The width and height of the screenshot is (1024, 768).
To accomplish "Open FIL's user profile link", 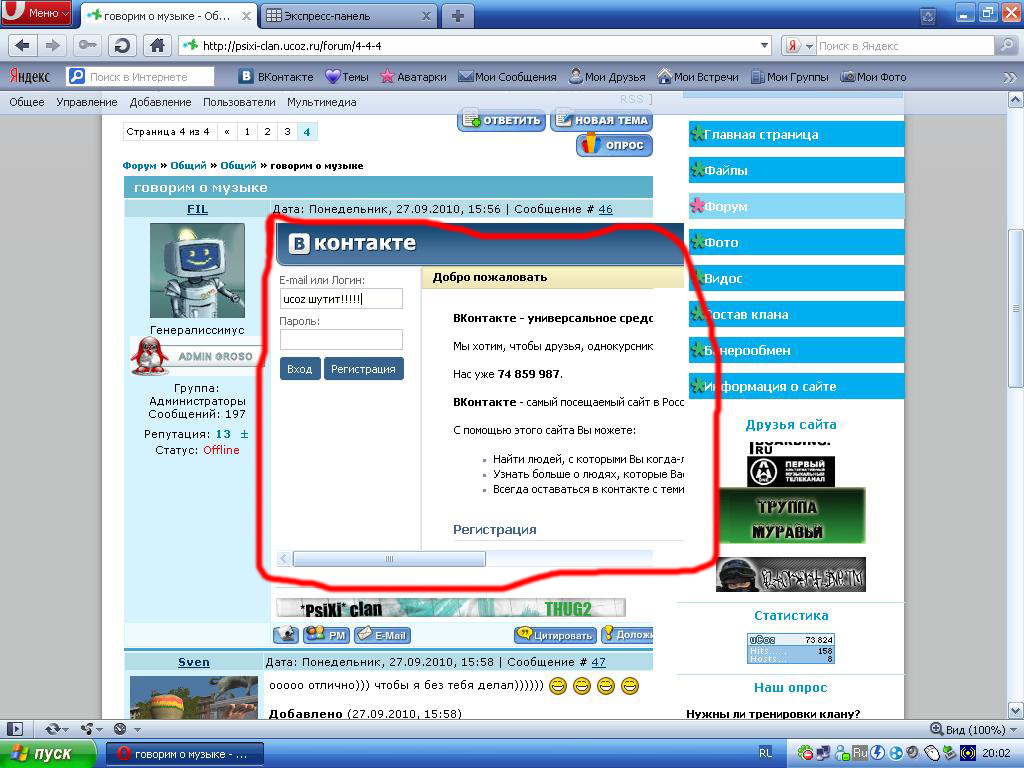I will [197, 209].
